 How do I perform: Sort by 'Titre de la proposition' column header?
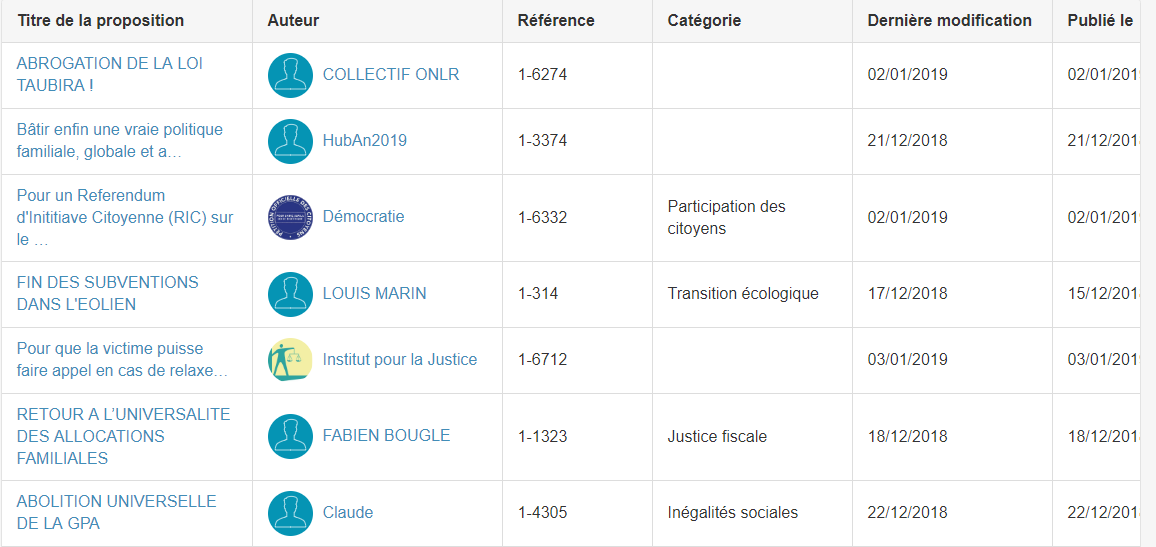click(101, 20)
